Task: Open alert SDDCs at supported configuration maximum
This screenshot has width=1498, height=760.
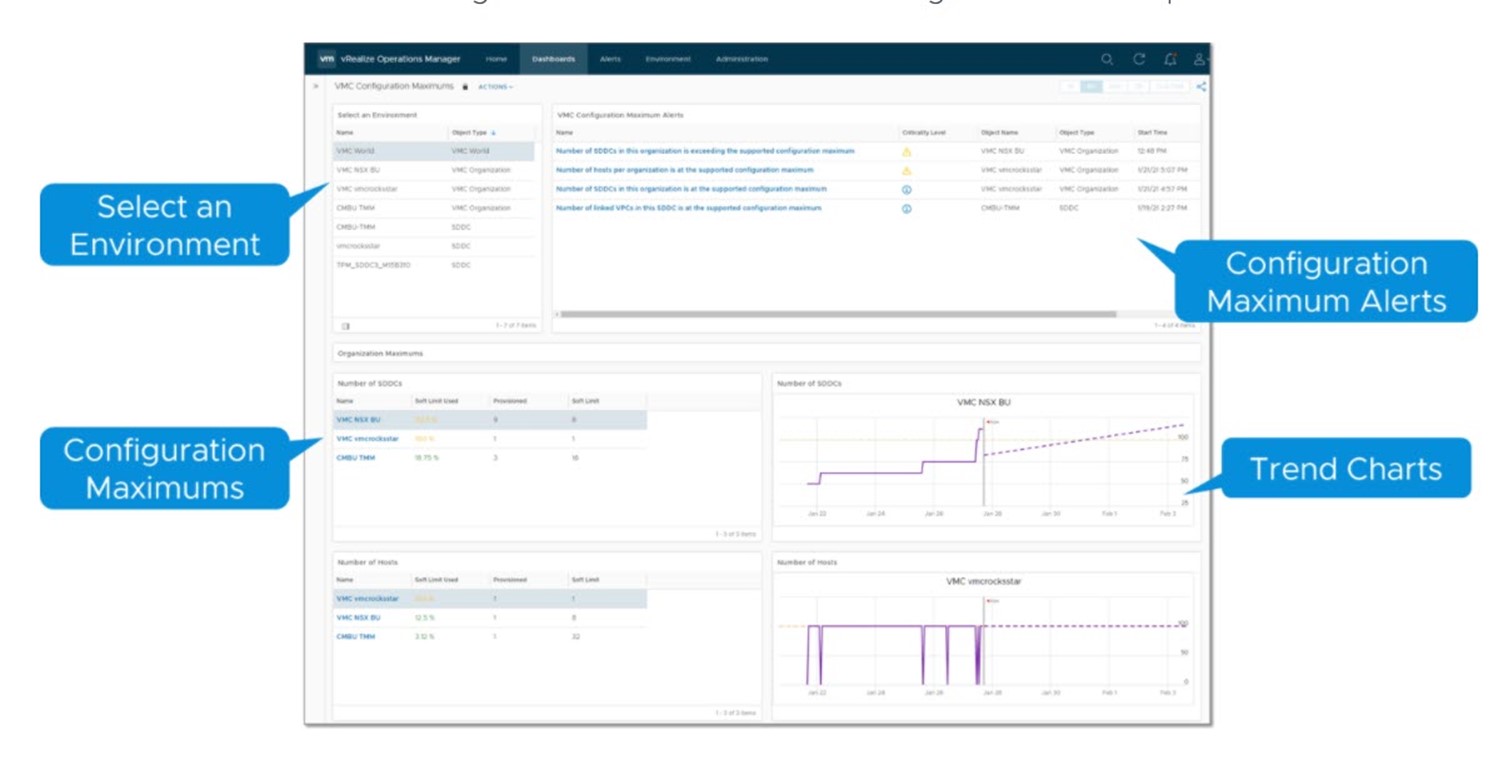Action: tap(691, 189)
